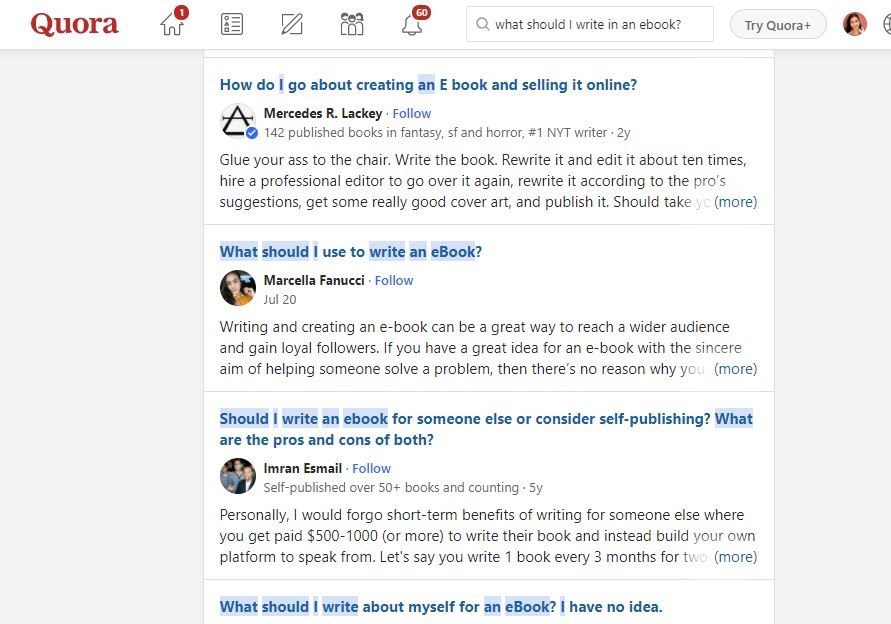Click the Try Quora+ button
This screenshot has width=891, height=624.
coord(777,24)
